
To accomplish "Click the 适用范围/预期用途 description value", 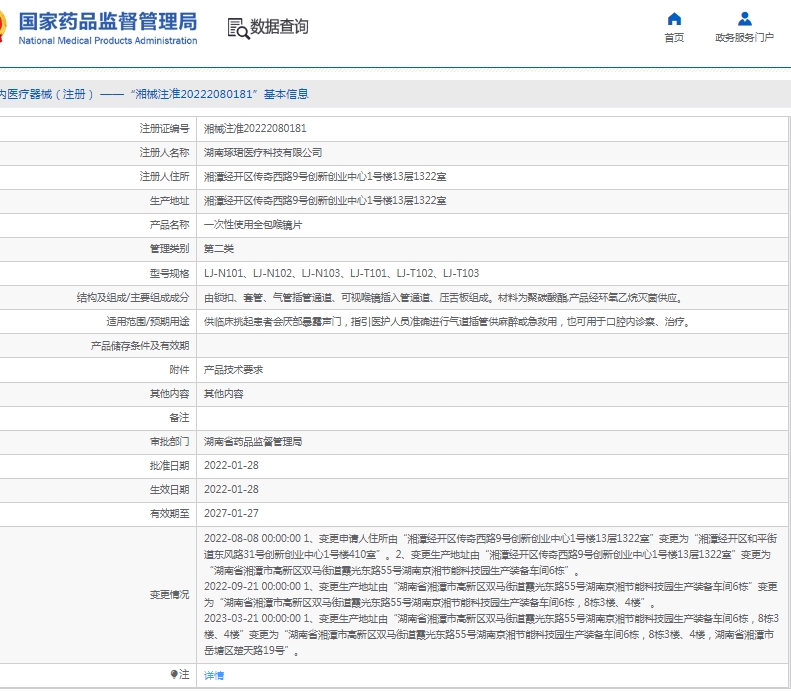I will pyautogui.click(x=447, y=322).
